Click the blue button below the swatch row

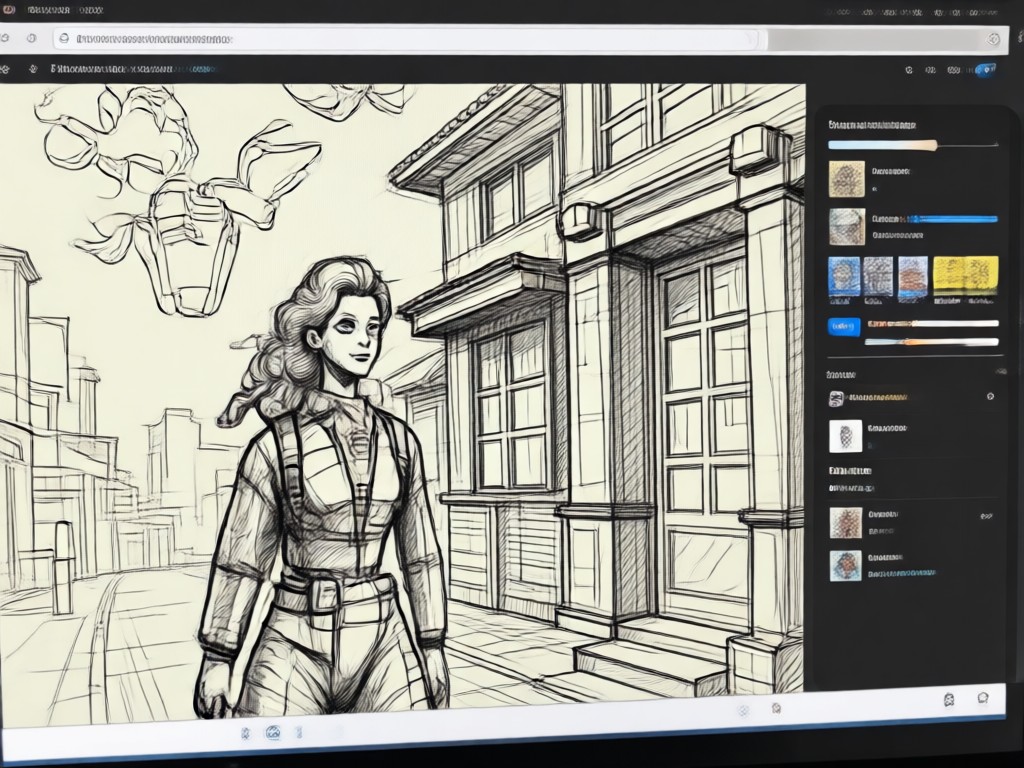(x=844, y=327)
